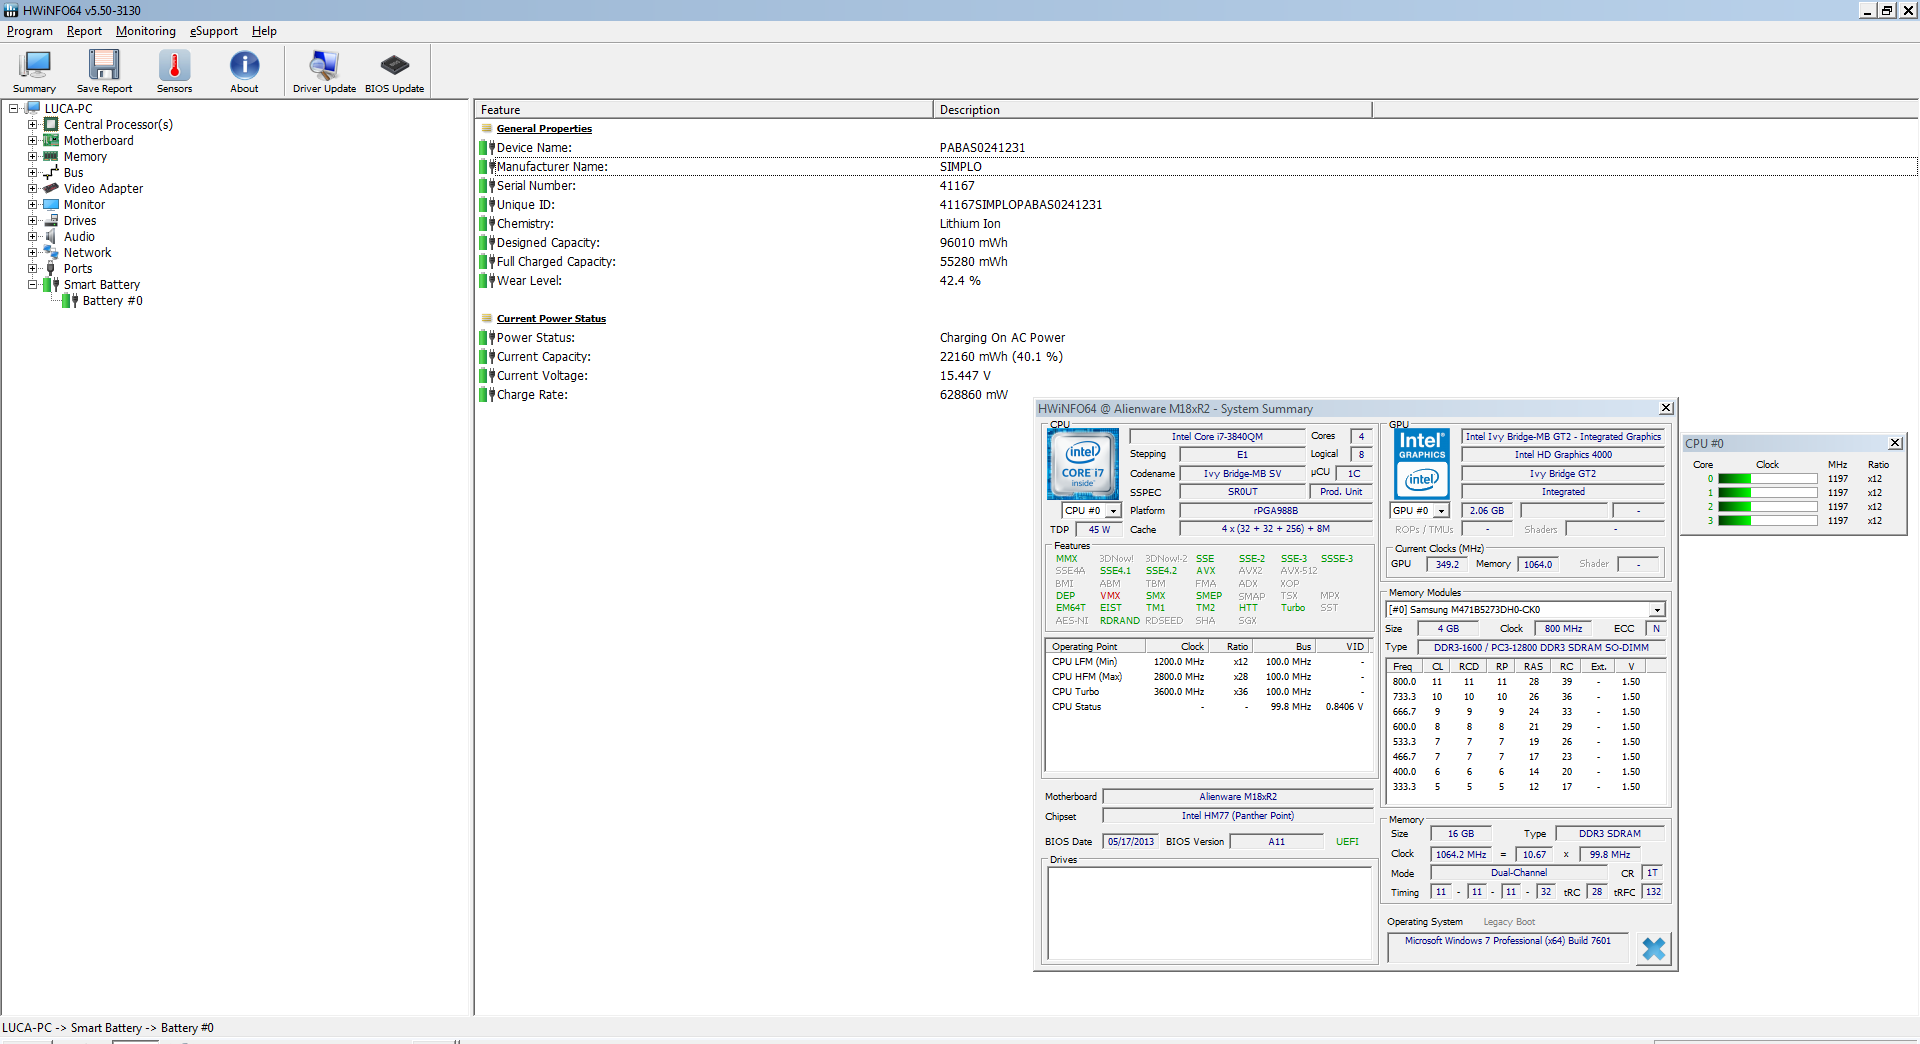The height and width of the screenshot is (1044, 1920).
Task: Open the Sensors thermometer icon
Action: point(174,71)
